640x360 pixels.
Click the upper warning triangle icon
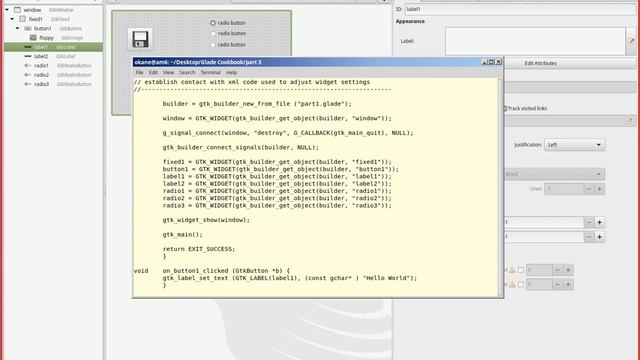point(512,270)
